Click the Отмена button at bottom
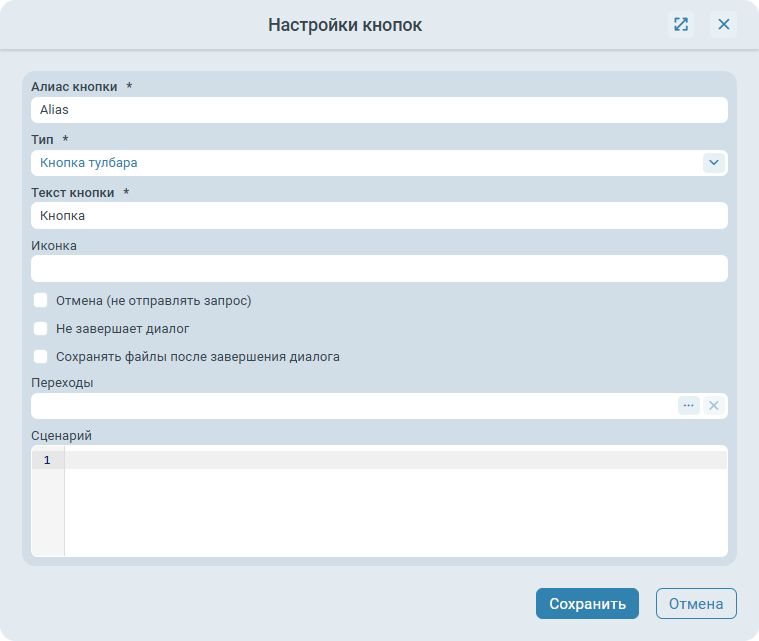 coord(696,603)
